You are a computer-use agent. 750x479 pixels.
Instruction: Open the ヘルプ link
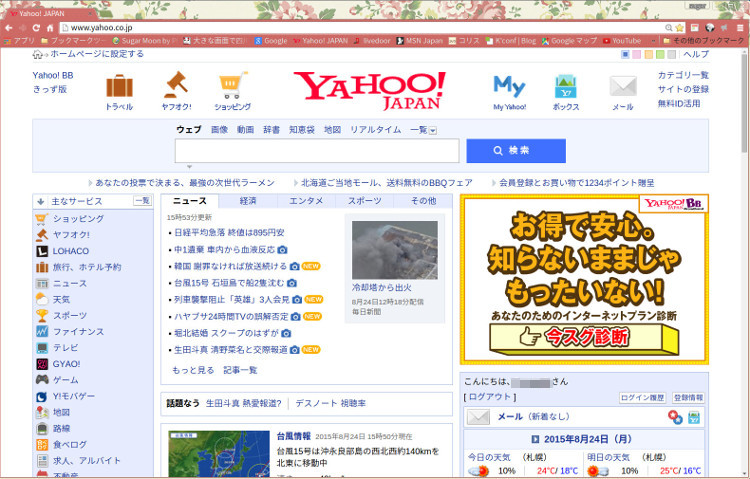696,54
